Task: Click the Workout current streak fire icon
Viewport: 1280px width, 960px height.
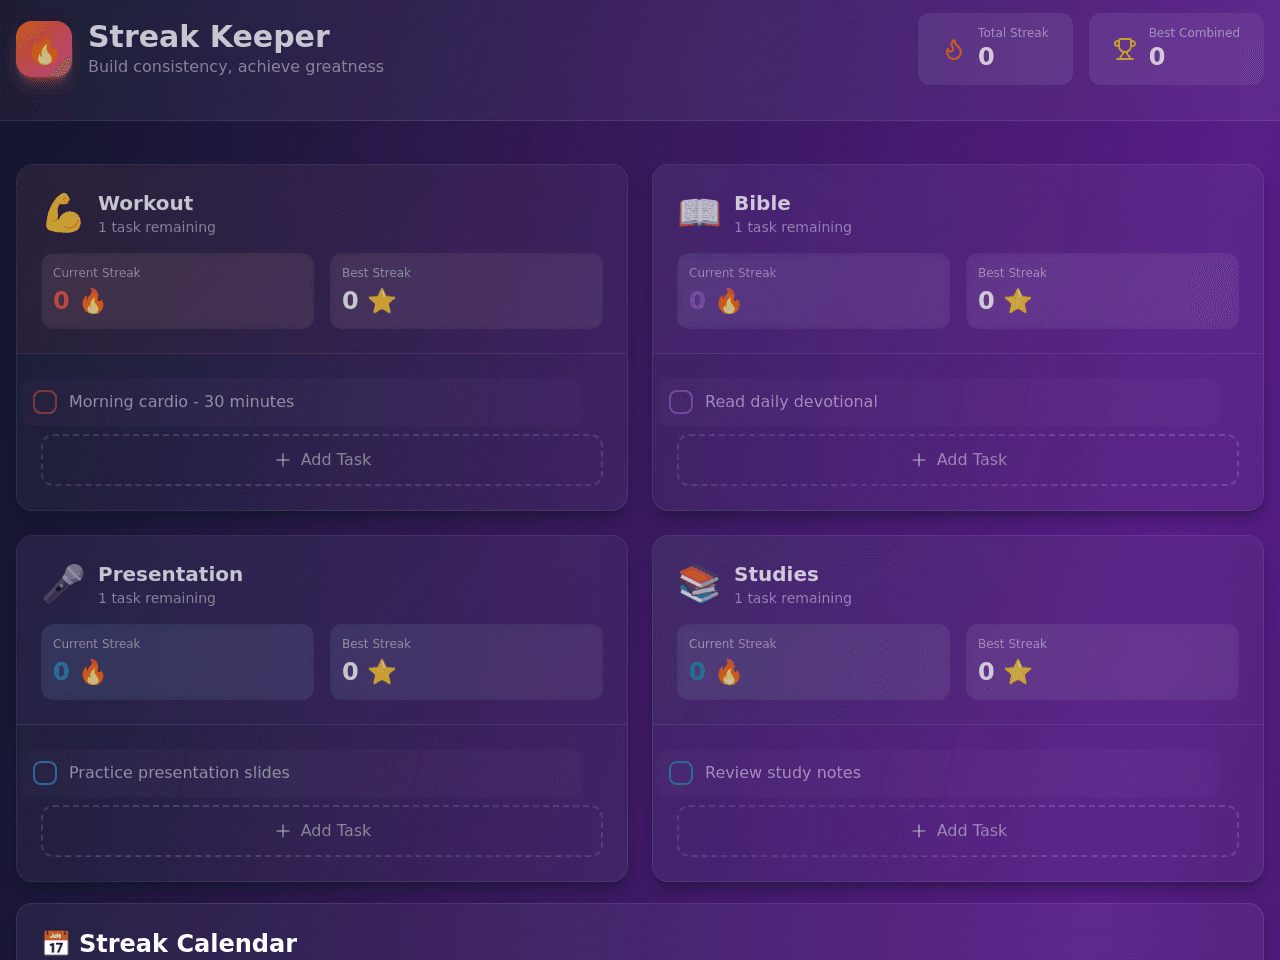Action: coord(93,301)
